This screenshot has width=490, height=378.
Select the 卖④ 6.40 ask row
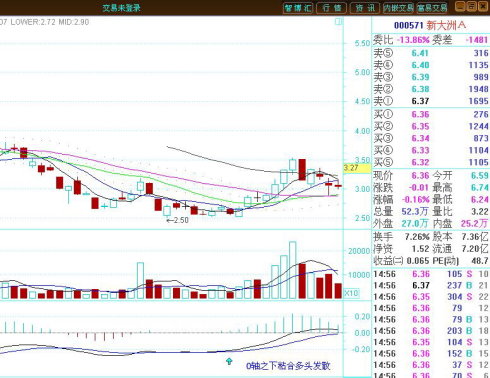pyautogui.click(x=431, y=65)
